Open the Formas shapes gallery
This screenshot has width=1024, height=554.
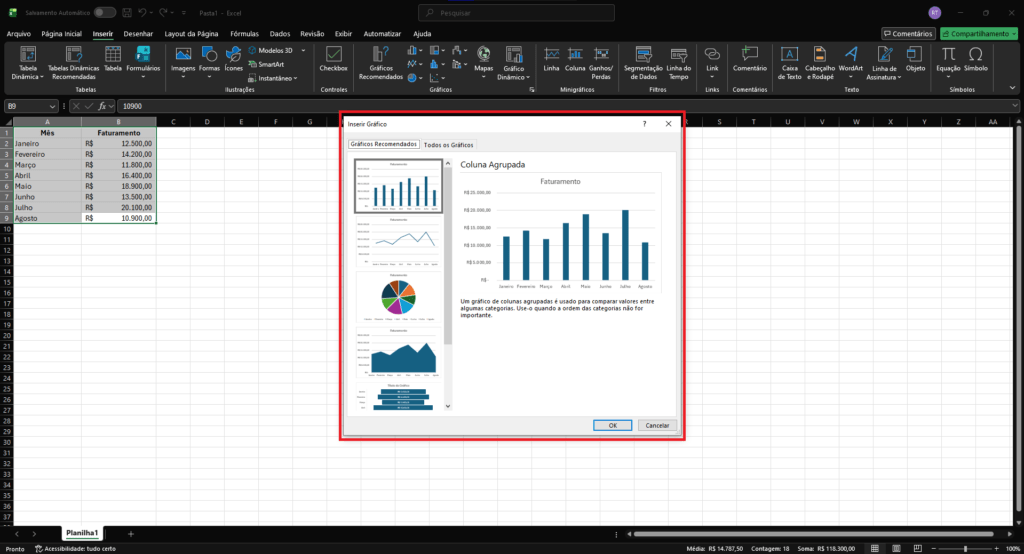pos(209,63)
